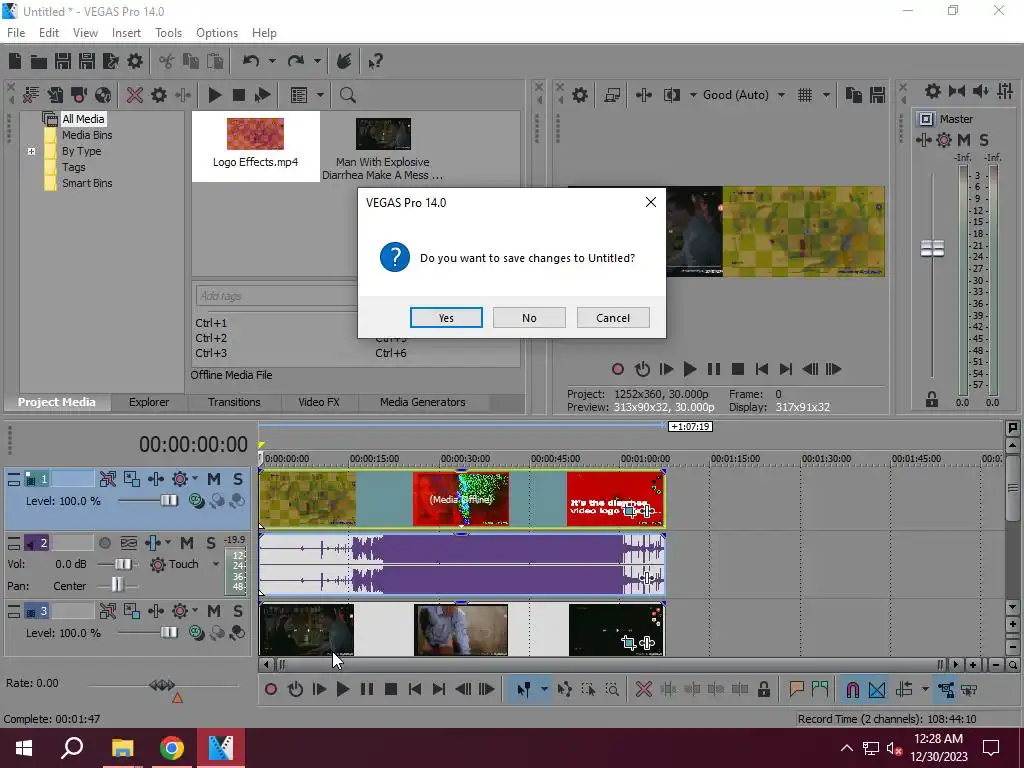The height and width of the screenshot is (768, 1024).
Task: Click the Open project folder icon
Action: tap(39, 61)
